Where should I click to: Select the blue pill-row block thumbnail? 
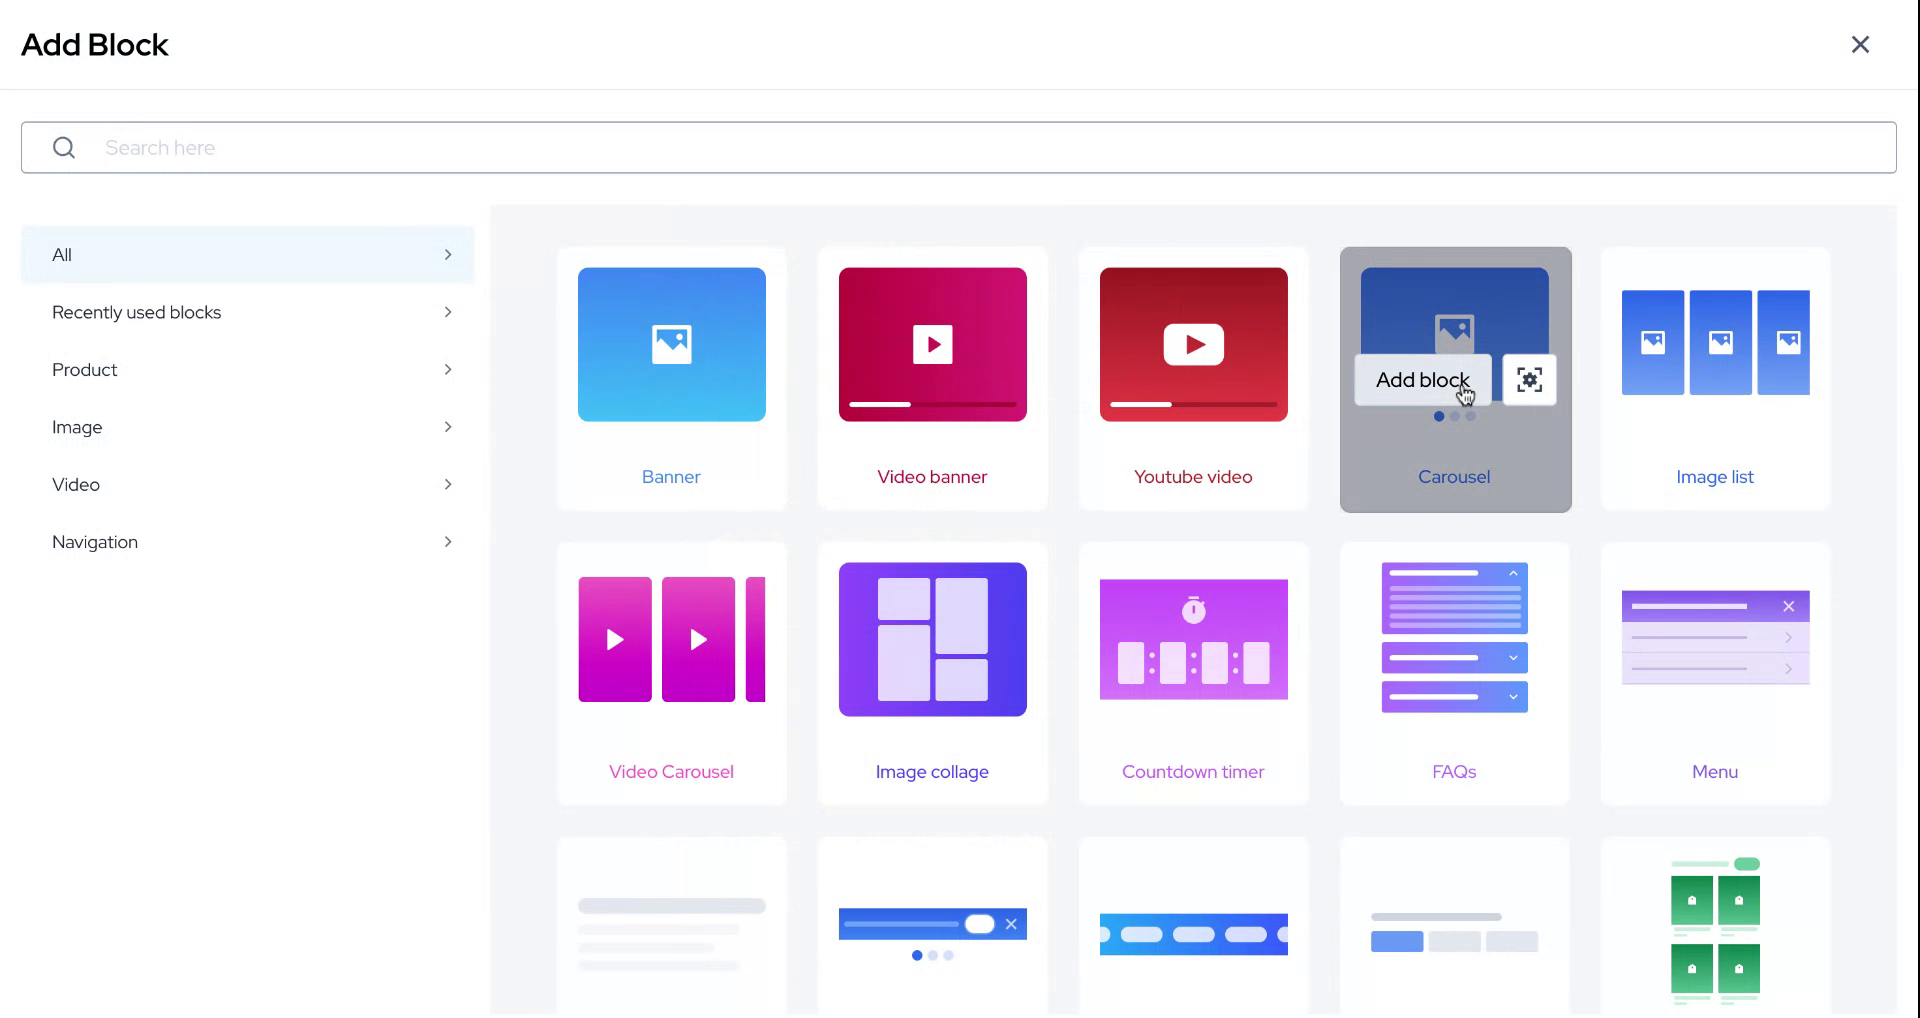tap(1194, 934)
